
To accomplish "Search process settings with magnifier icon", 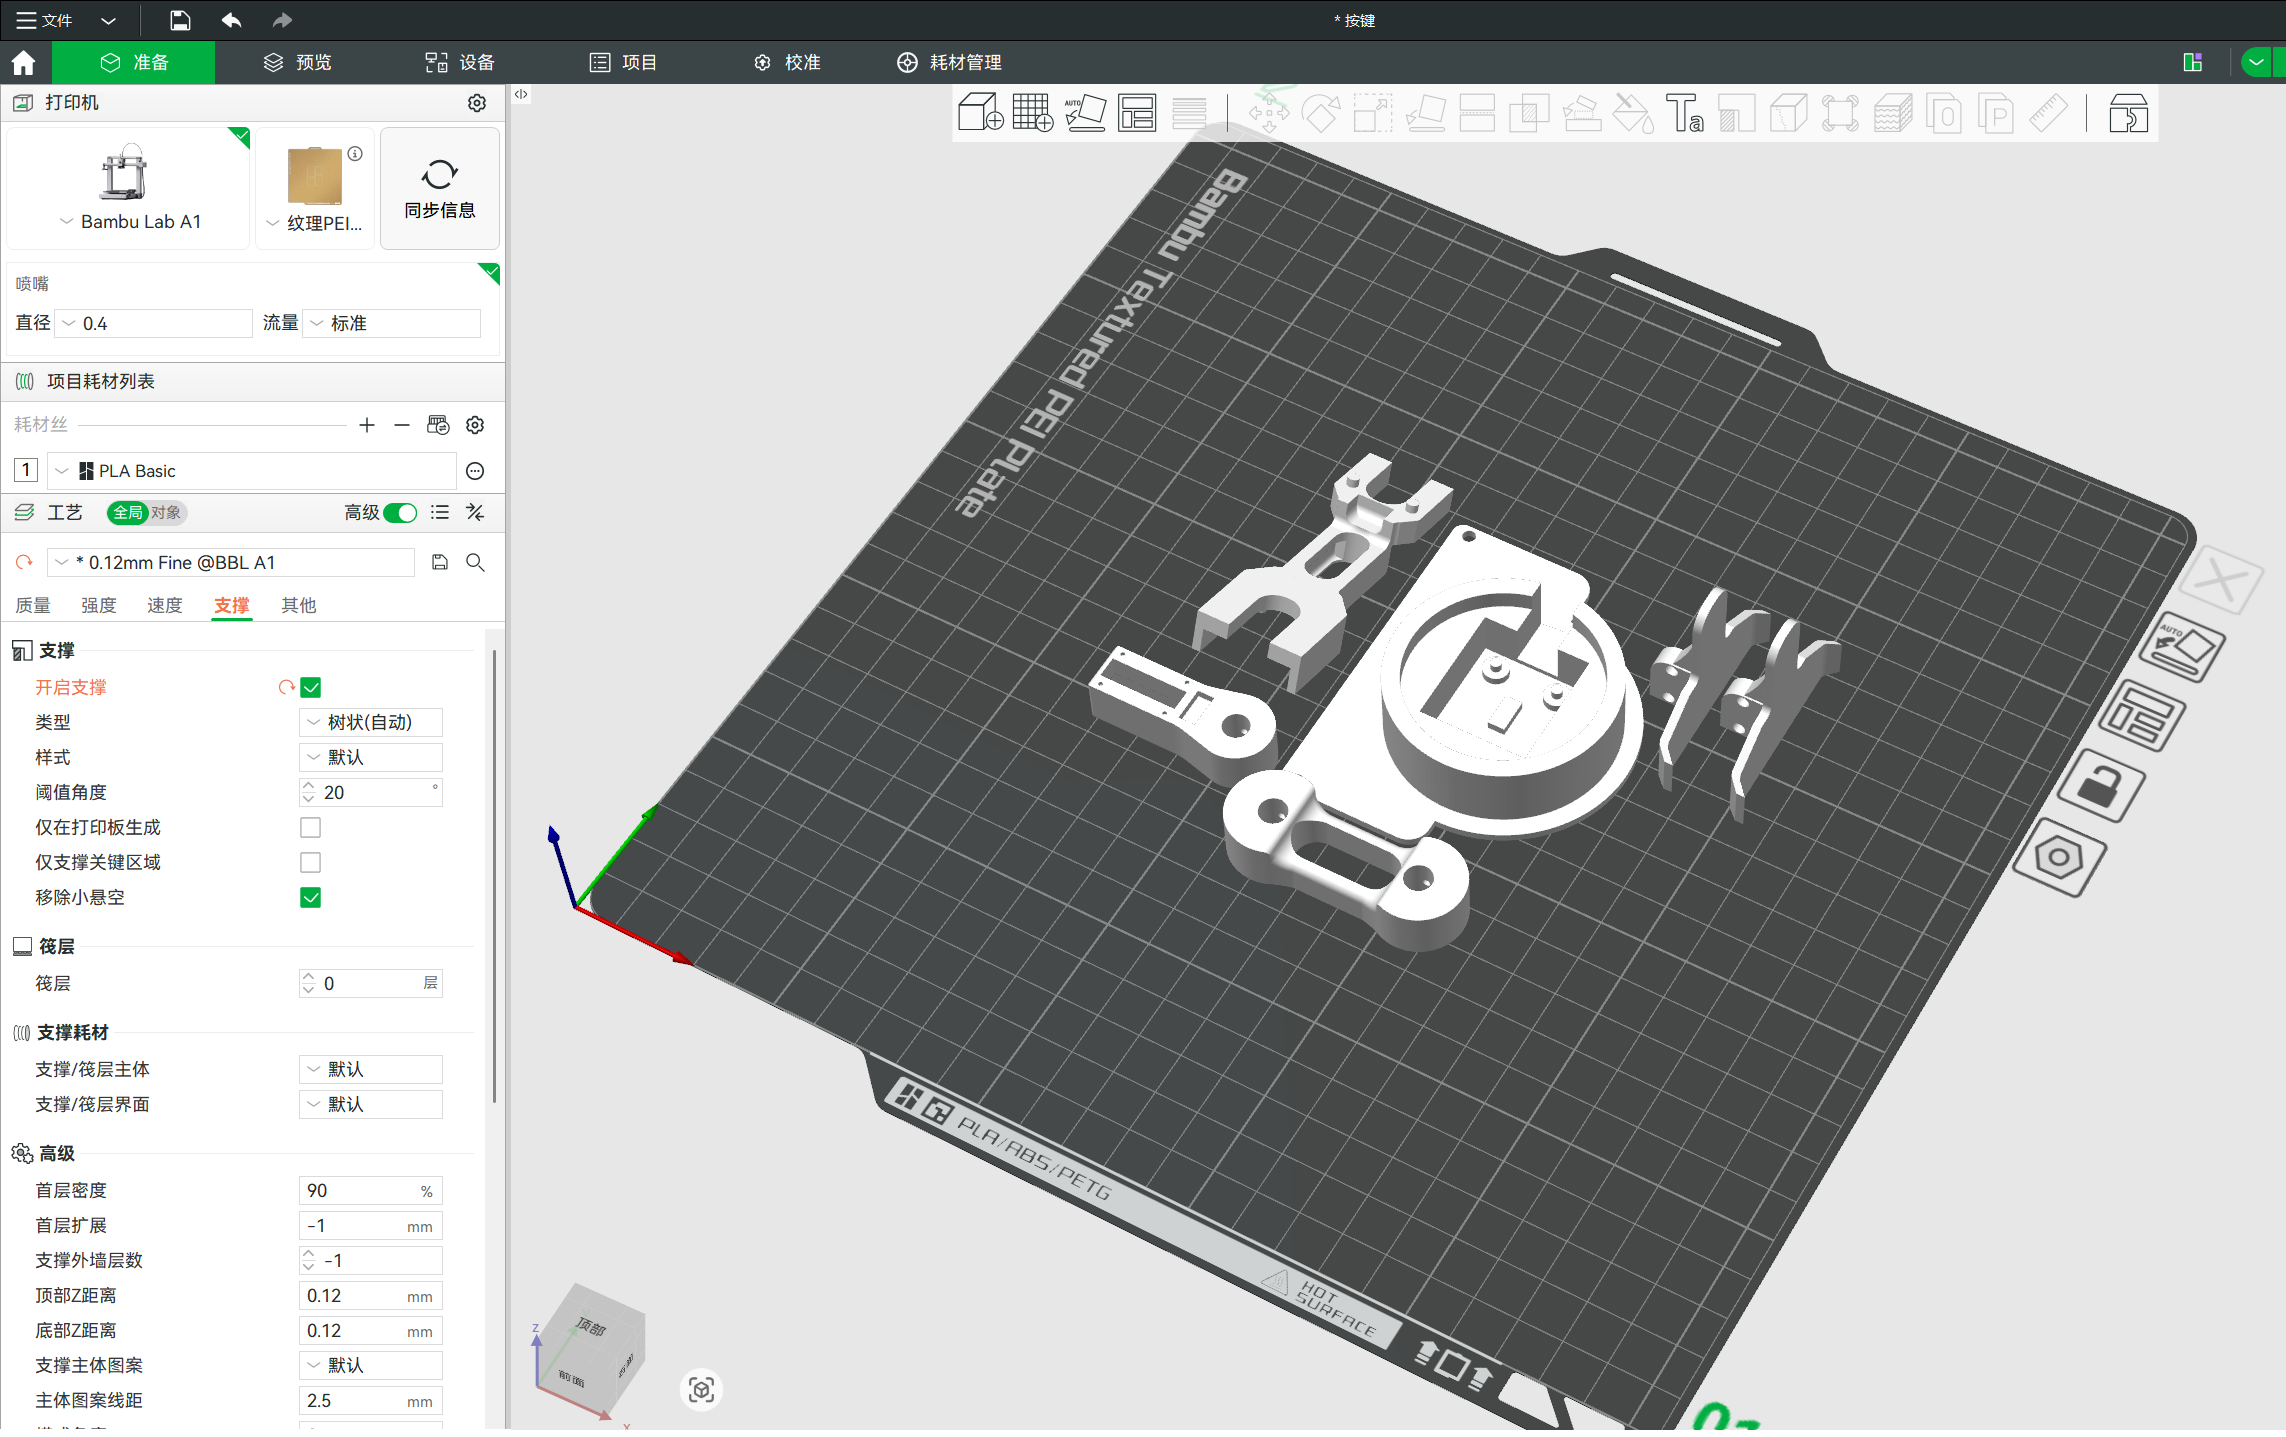I will (x=476, y=563).
